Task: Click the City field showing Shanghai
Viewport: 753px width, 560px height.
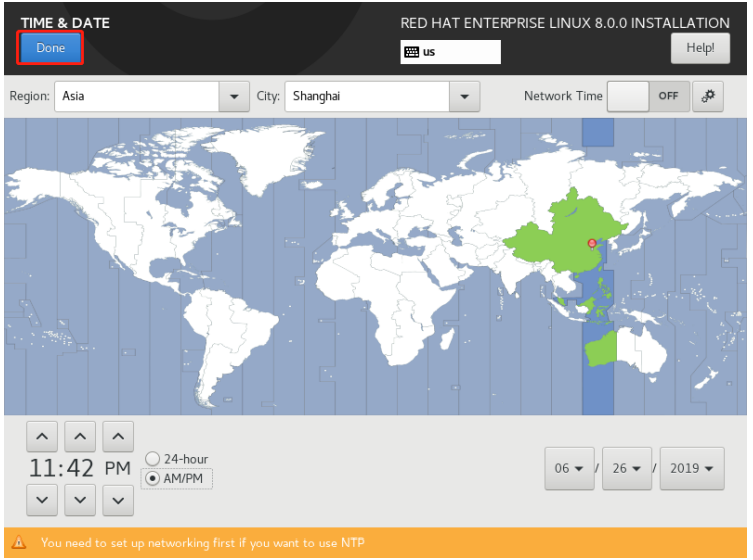Action: pyautogui.click(x=367, y=97)
